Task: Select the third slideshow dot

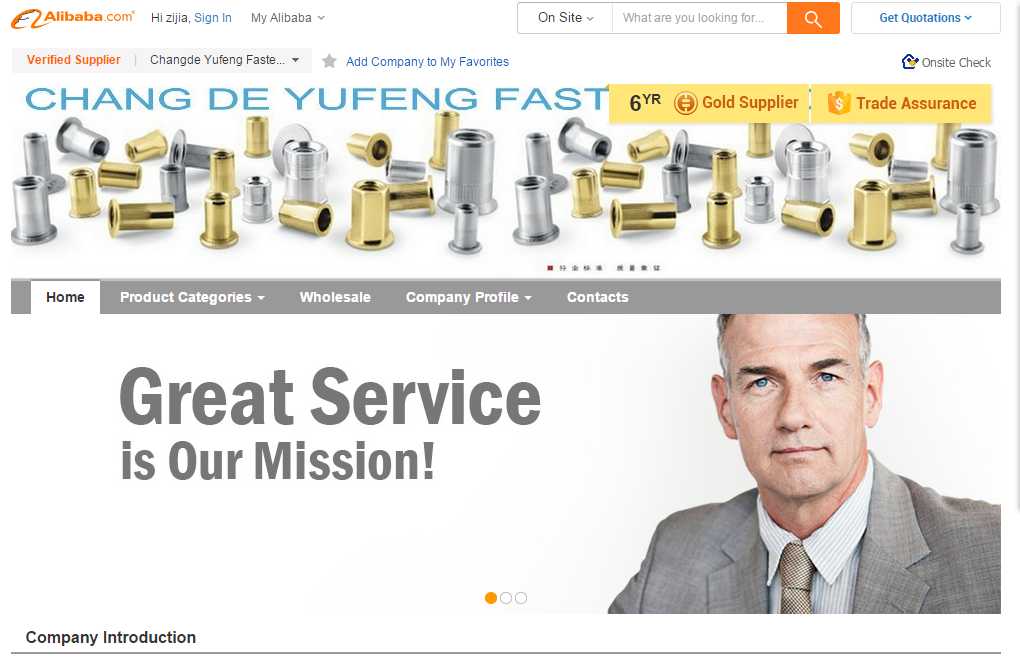Action: point(521,598)
